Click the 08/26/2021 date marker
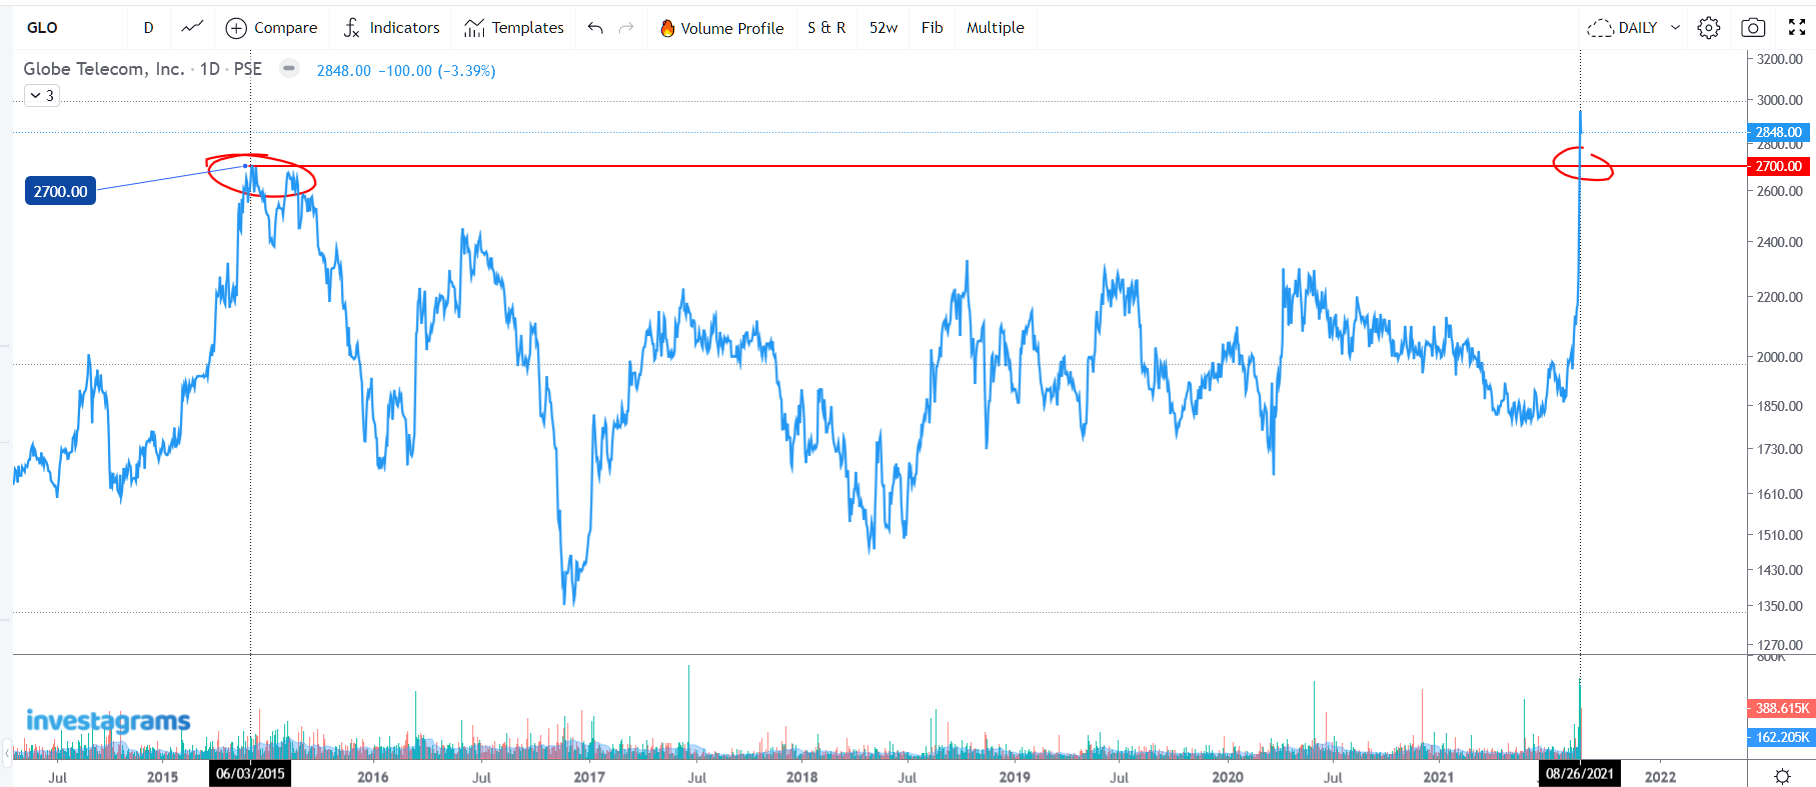The height and width of the screenshot is (787, 1816). 1580,773
